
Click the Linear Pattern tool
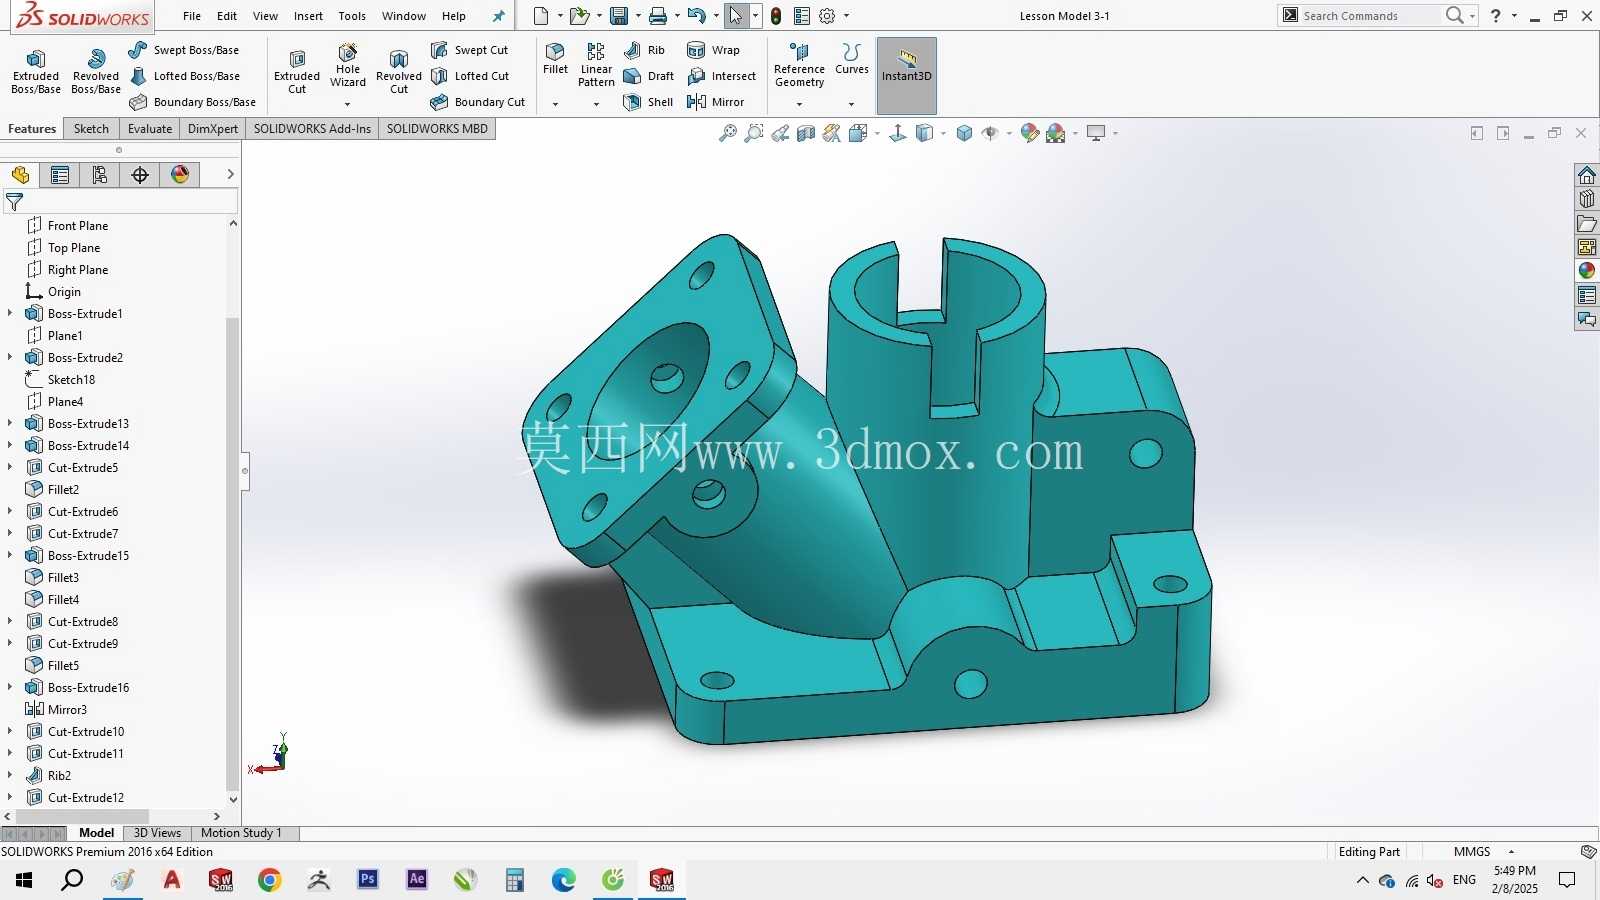[596, 65]
